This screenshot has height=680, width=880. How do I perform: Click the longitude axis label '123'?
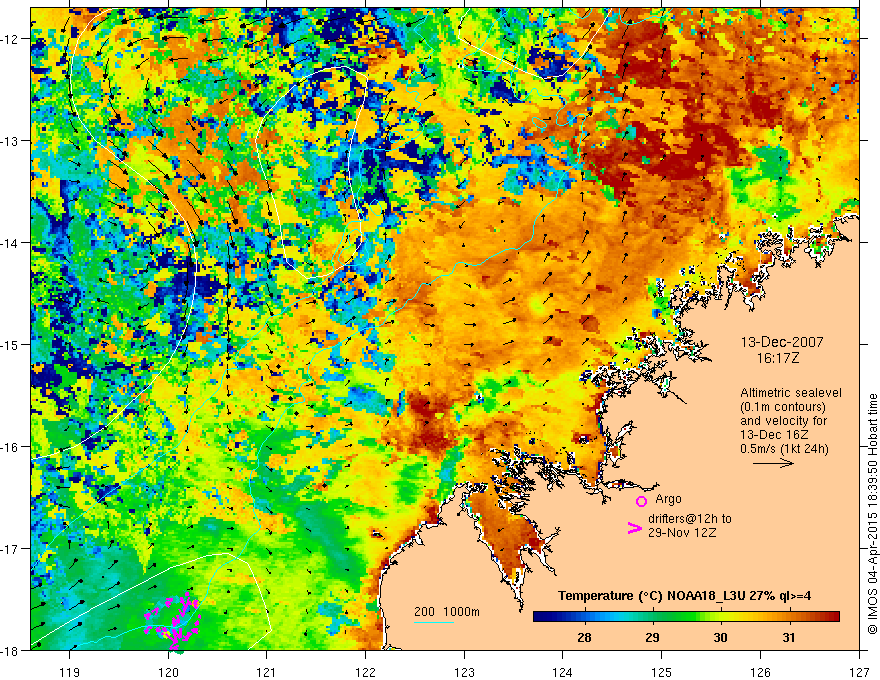[464, 672]
